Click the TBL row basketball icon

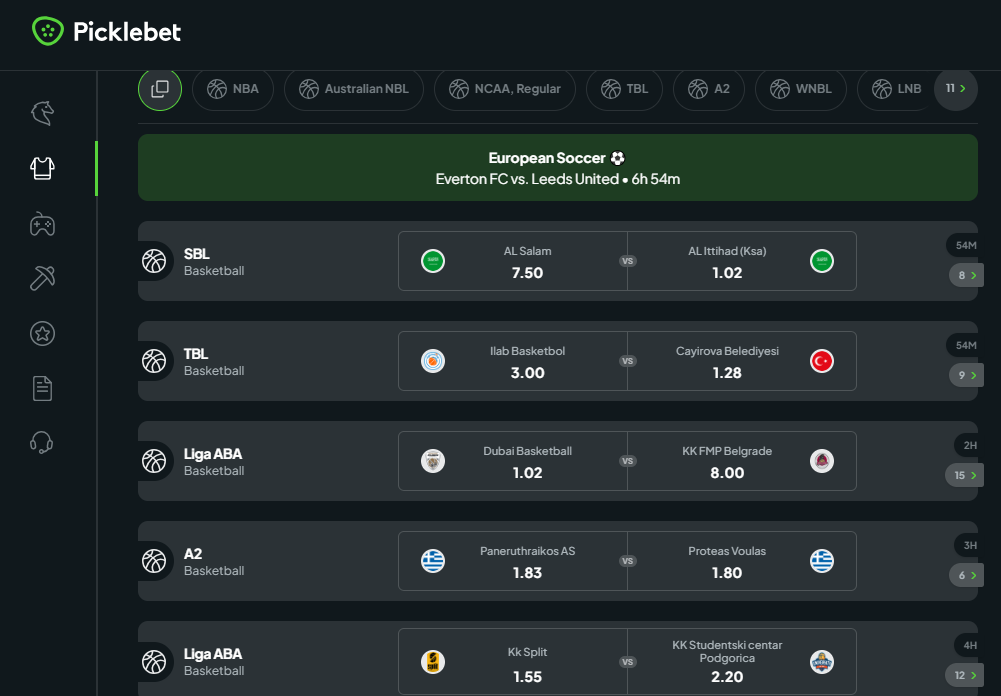[154, 361]
